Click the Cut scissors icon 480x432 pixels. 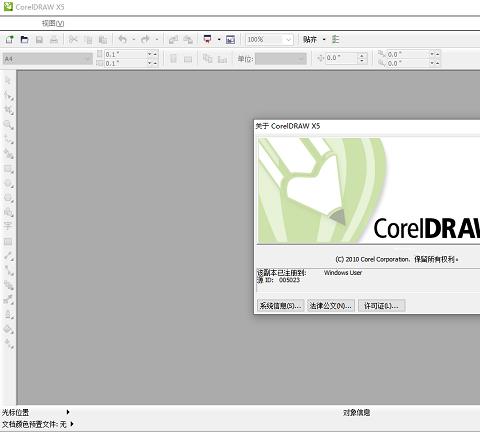pyautogui.click(x=73, y=40)
